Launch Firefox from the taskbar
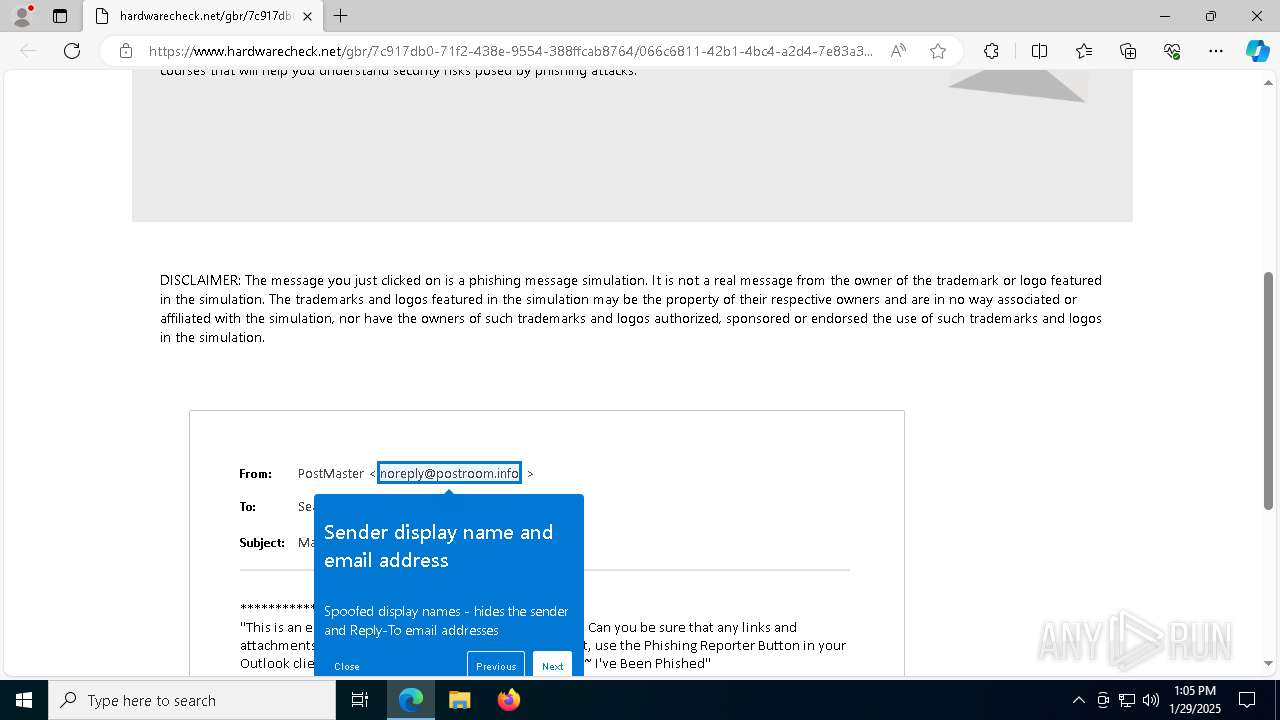Image resolution: width=1280 pixels, height=720 pixels. coord(508,700)
